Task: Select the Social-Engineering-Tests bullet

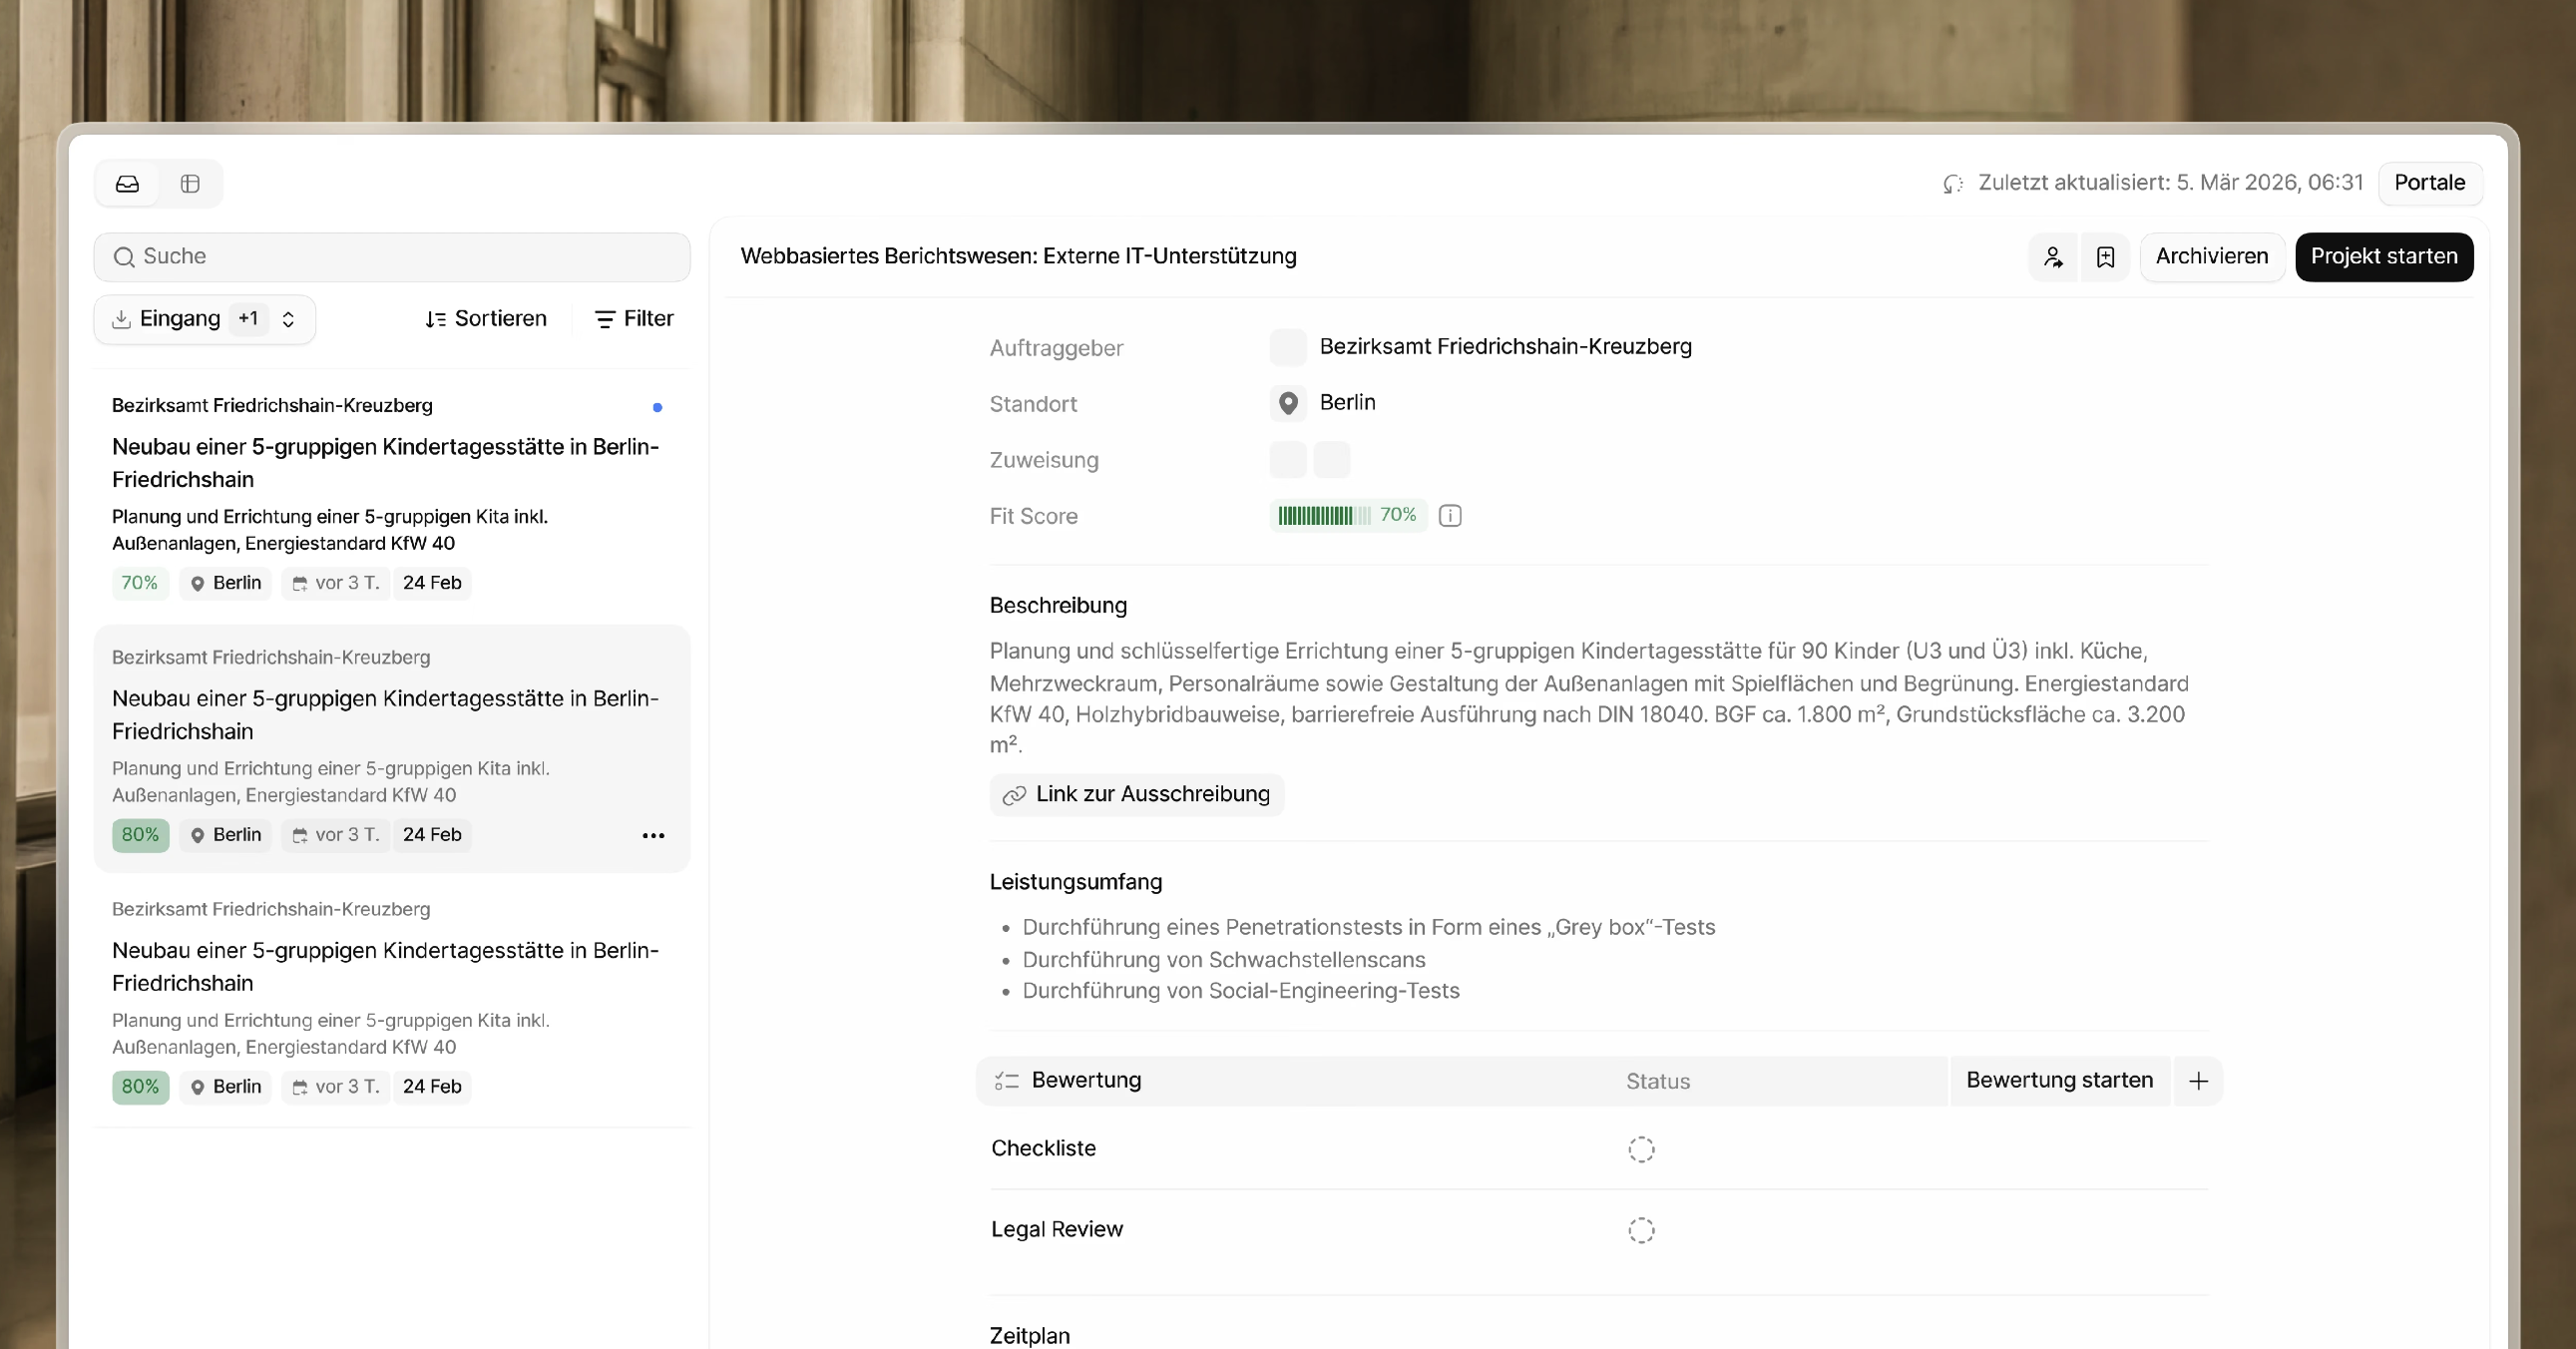Action: [1240, 991]
